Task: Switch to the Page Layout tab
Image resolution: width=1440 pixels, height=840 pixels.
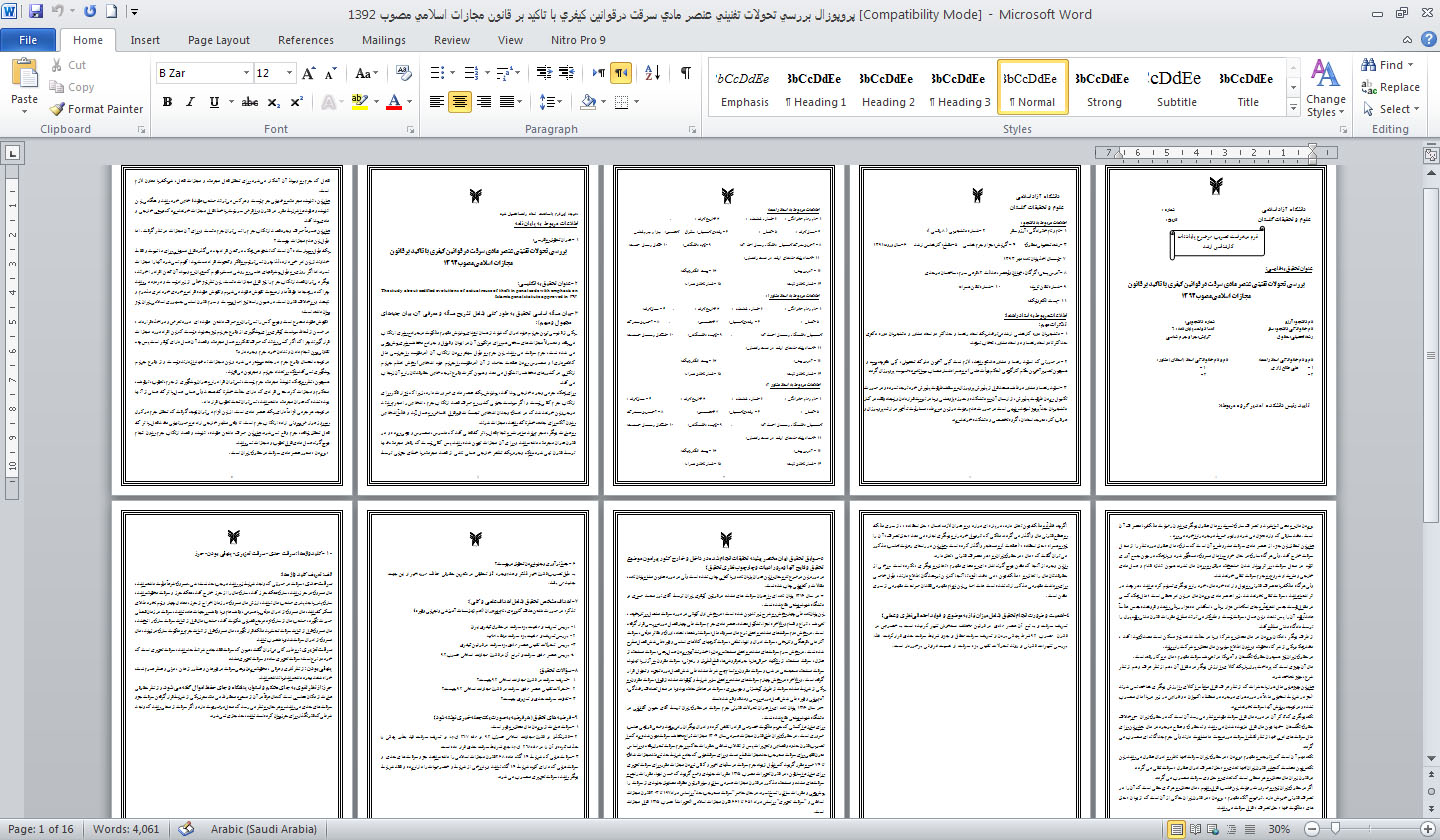Action: pos(219,40)
